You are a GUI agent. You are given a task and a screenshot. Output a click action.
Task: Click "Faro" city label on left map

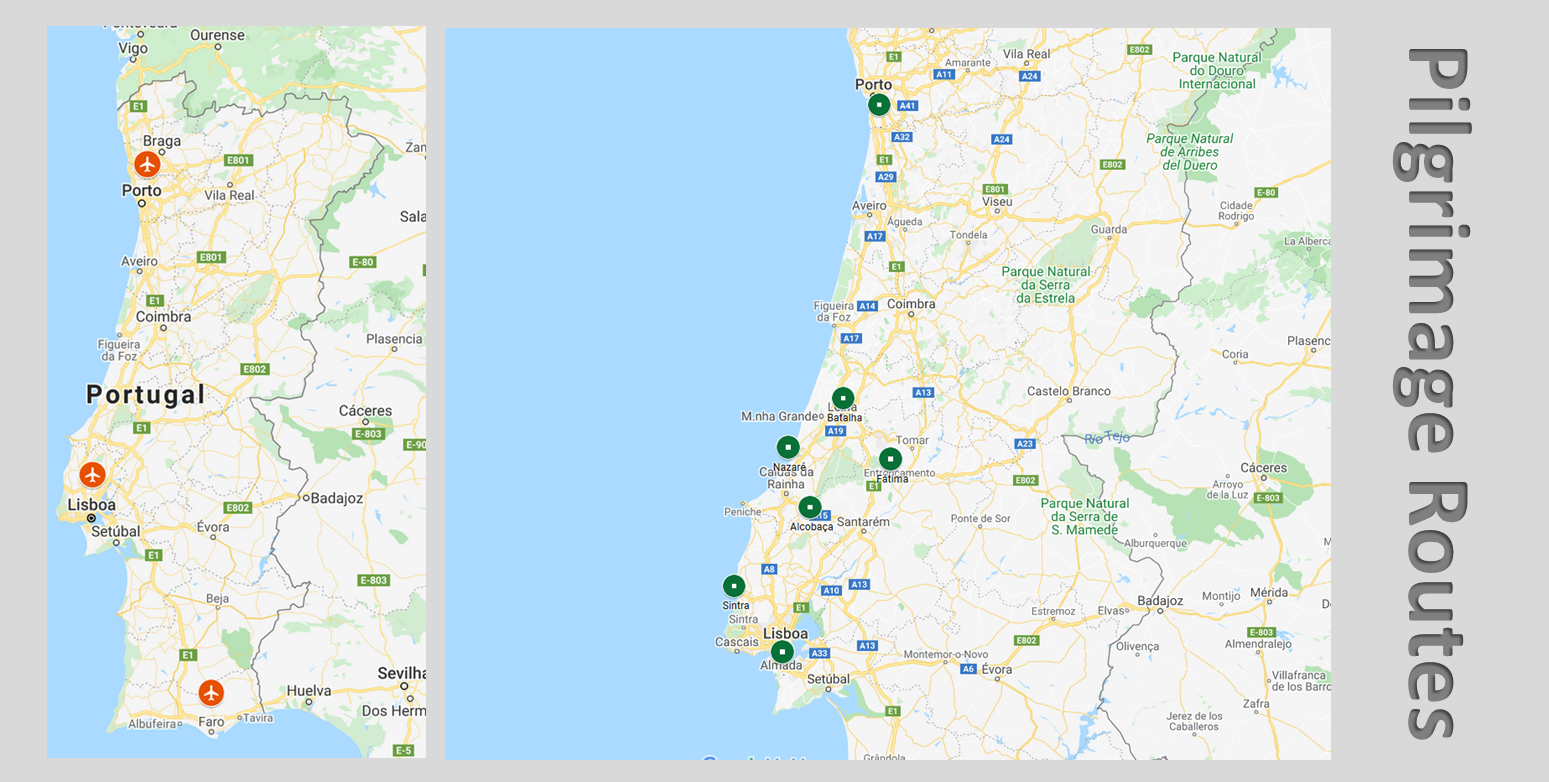click(x=212, y=722)
